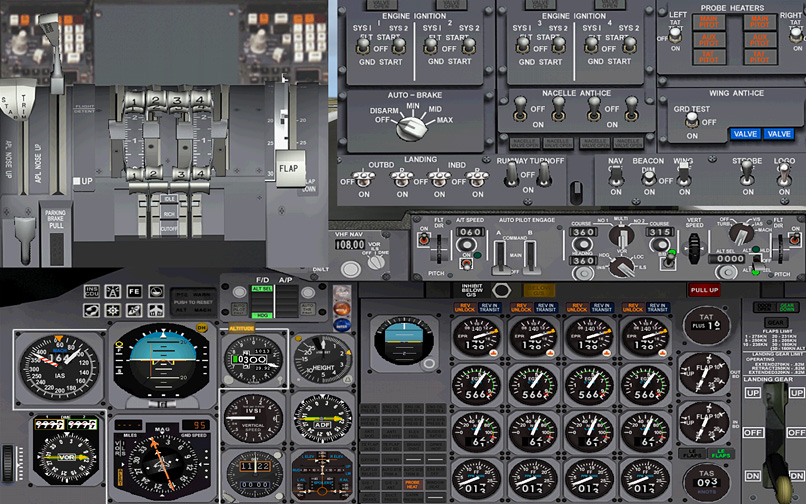Click the FE flight engineer panel icon
The height and width of the screenshot is (504, 806).
tap(135, 292)
